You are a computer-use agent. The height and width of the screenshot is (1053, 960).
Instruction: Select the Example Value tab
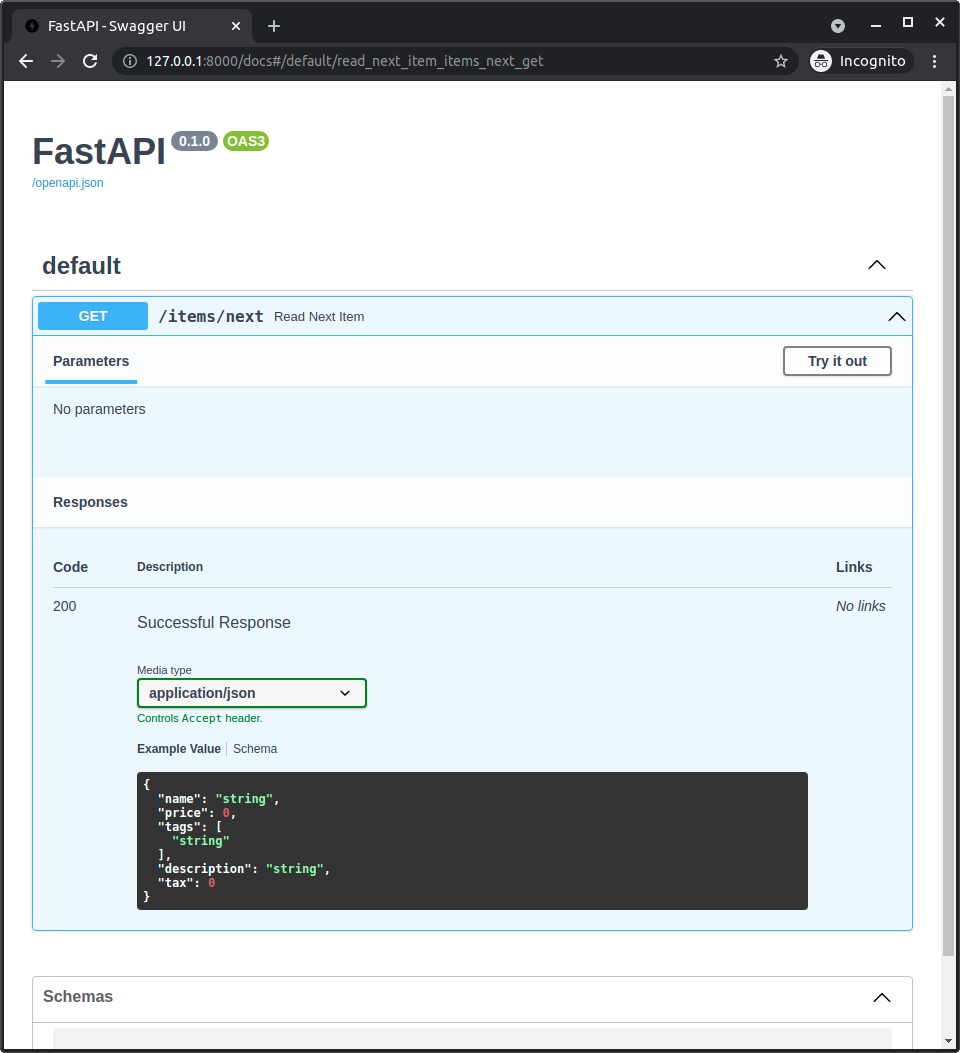click(179, 749)
